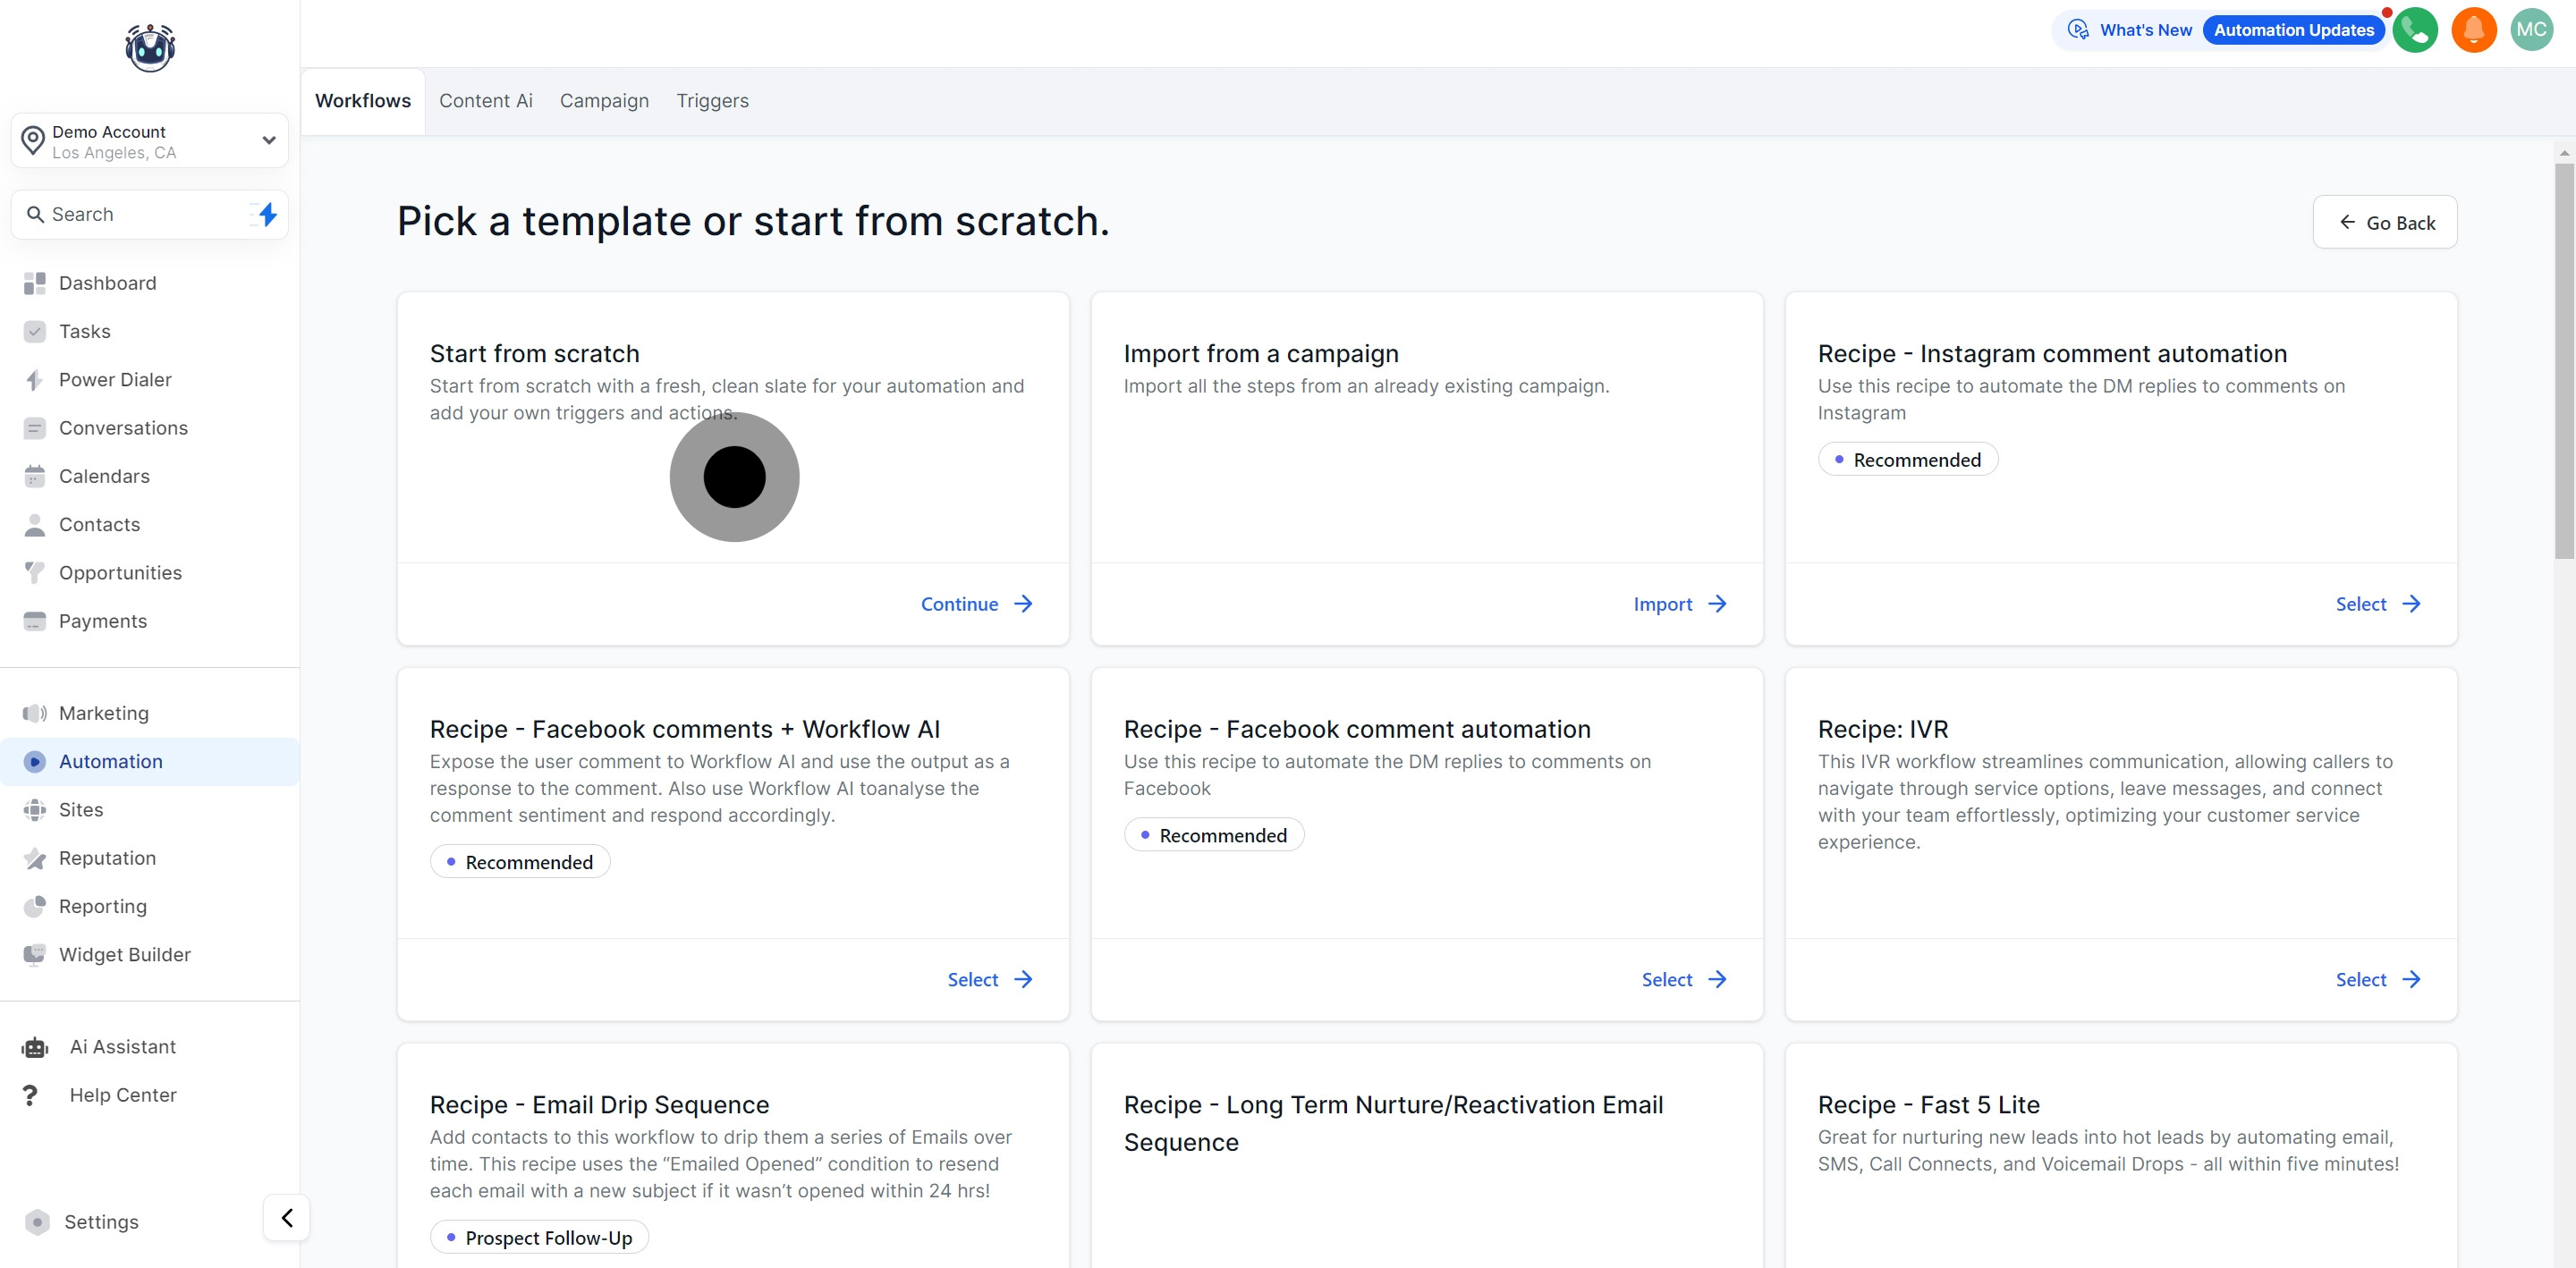Click the MC profile avatar
2576x1268 pixels.
pyautogui.click(x=2531, y=30)
